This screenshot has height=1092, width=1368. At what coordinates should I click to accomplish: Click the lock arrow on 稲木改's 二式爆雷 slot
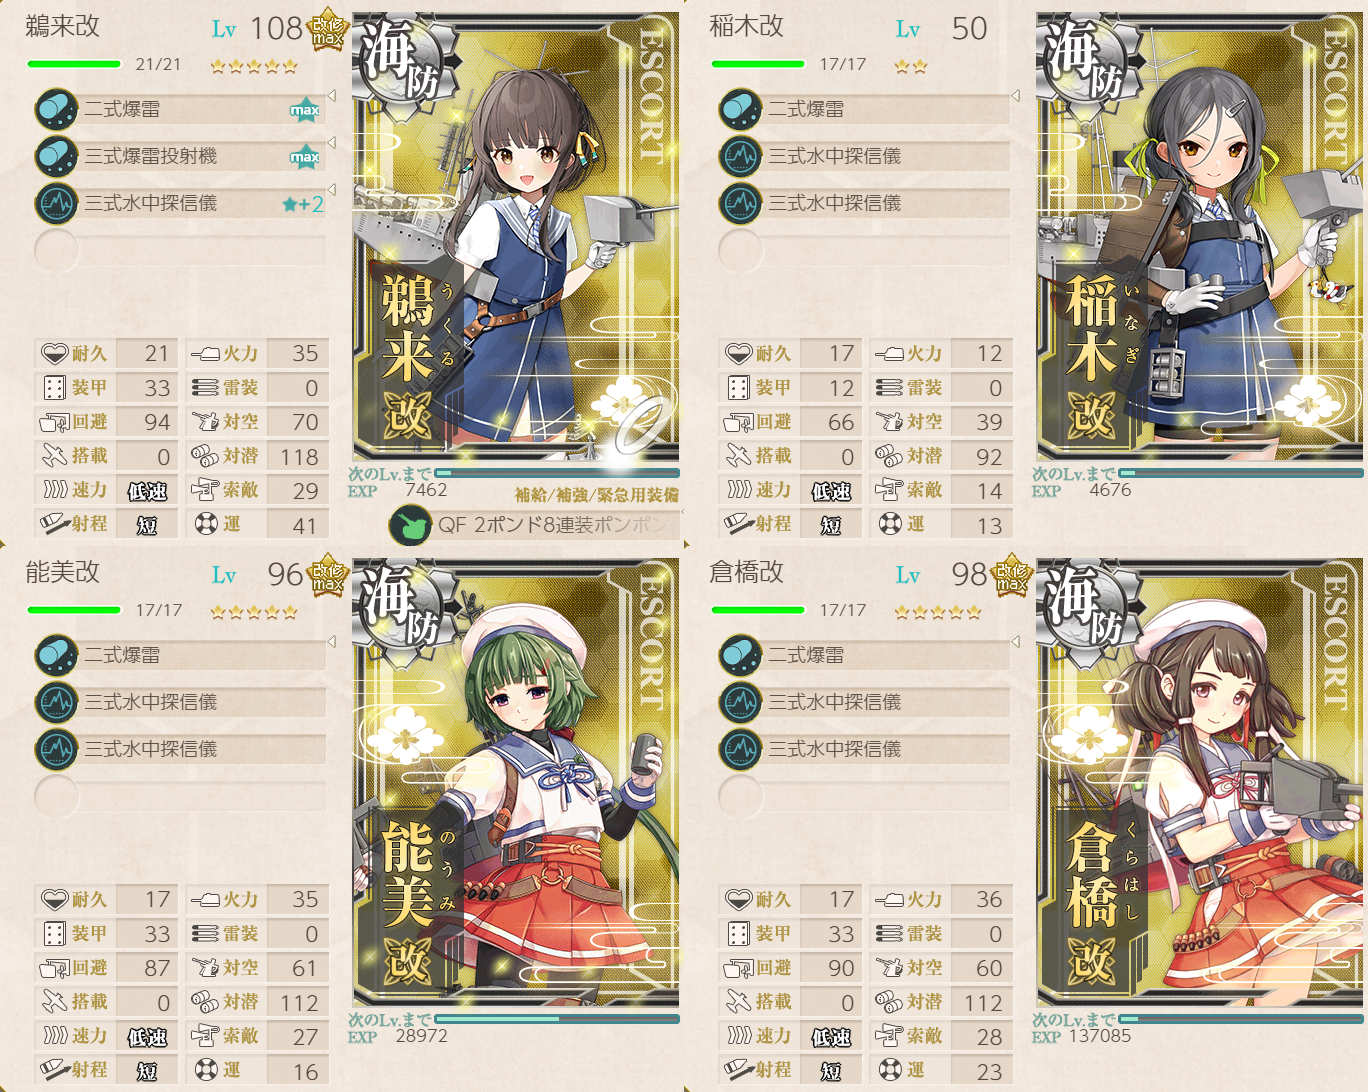(1015, 96)
